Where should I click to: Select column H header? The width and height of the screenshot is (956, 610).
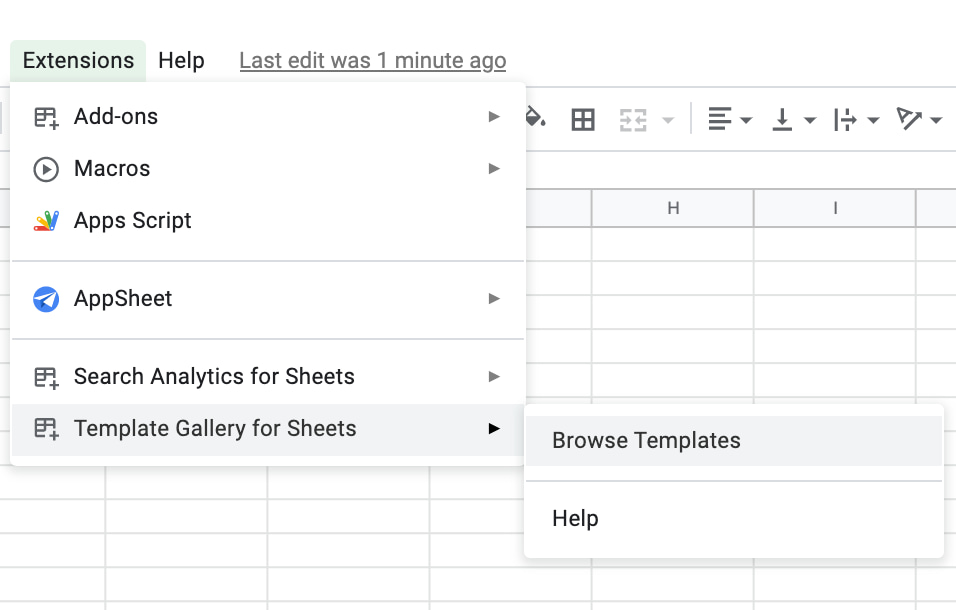tap(672, 208)
